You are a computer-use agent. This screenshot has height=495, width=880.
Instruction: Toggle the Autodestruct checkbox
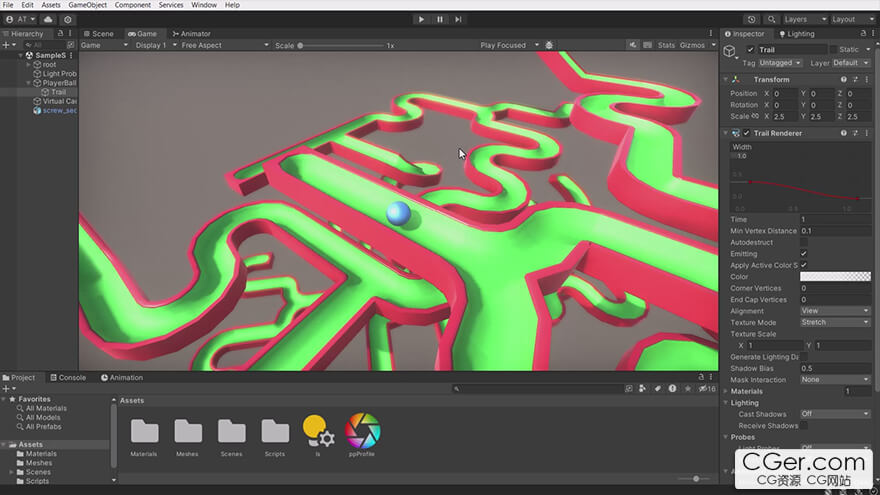point(804,242)
